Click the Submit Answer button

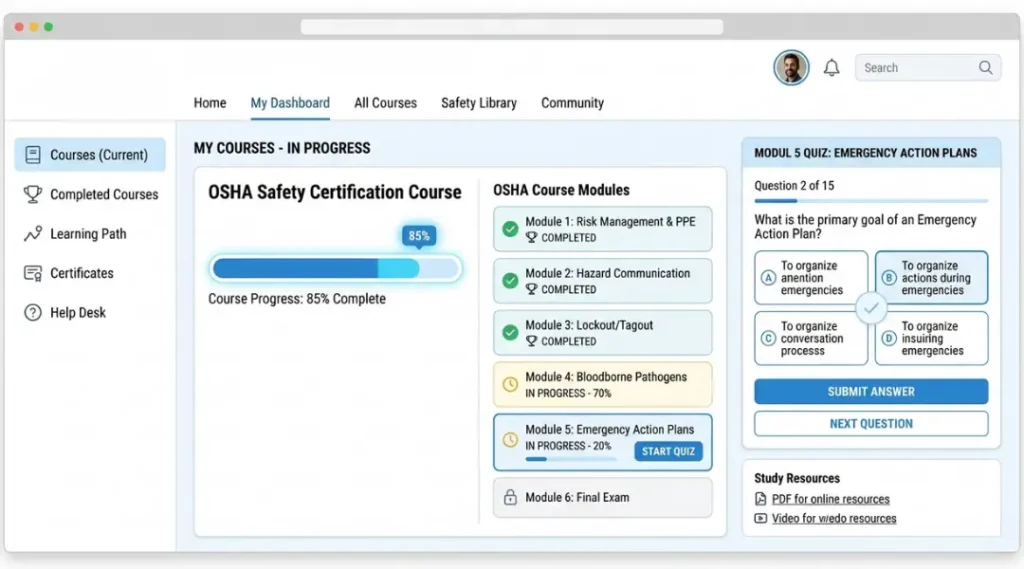click(x=871, y=391)
